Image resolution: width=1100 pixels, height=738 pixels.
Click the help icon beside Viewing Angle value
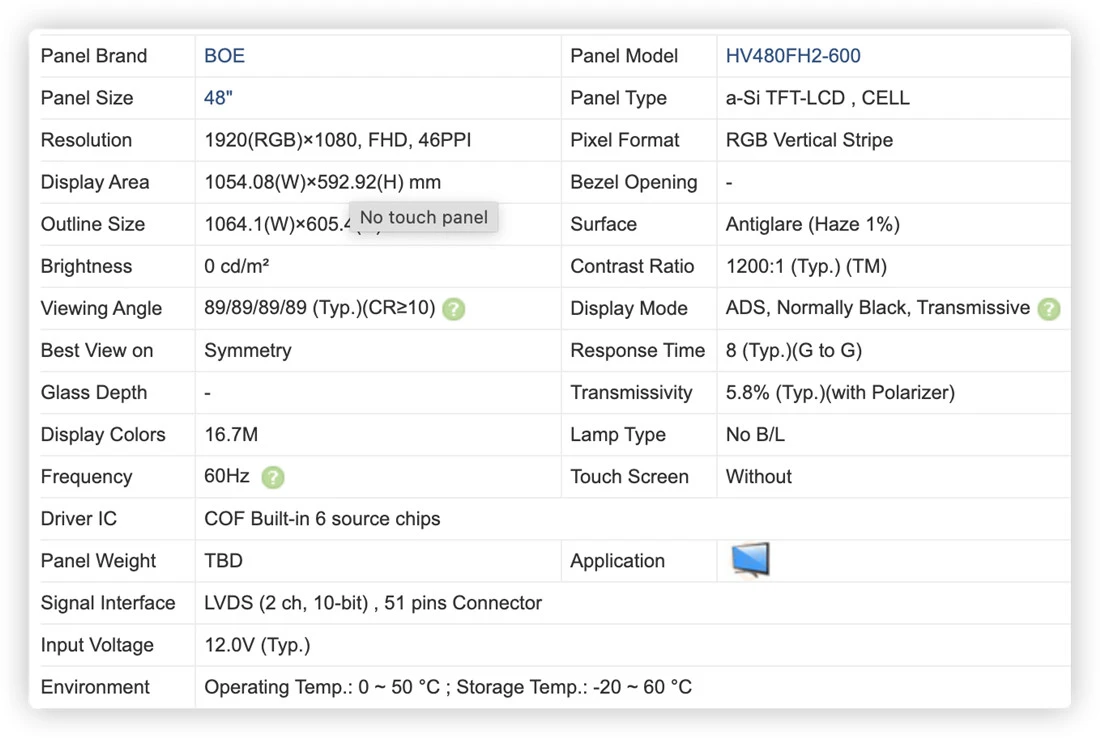[x=454, y=309]
